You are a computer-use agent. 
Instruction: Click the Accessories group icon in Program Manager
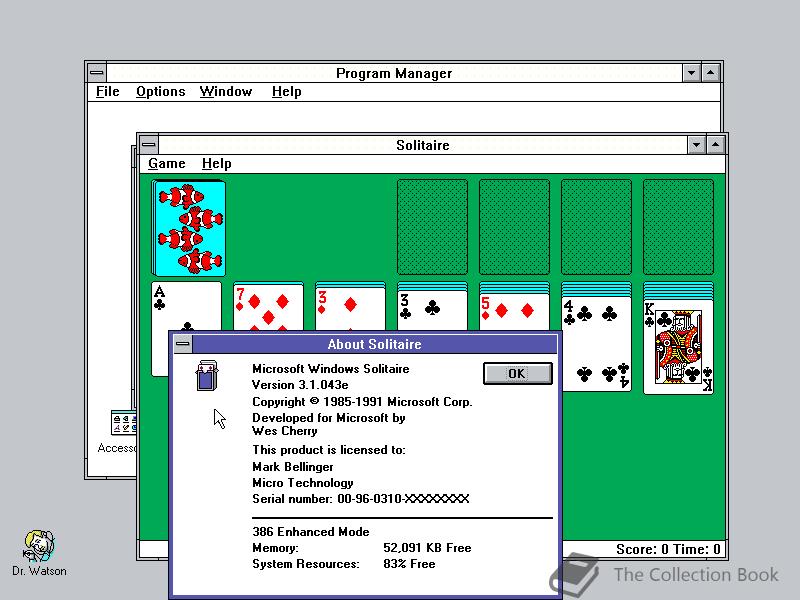[123, 423]
